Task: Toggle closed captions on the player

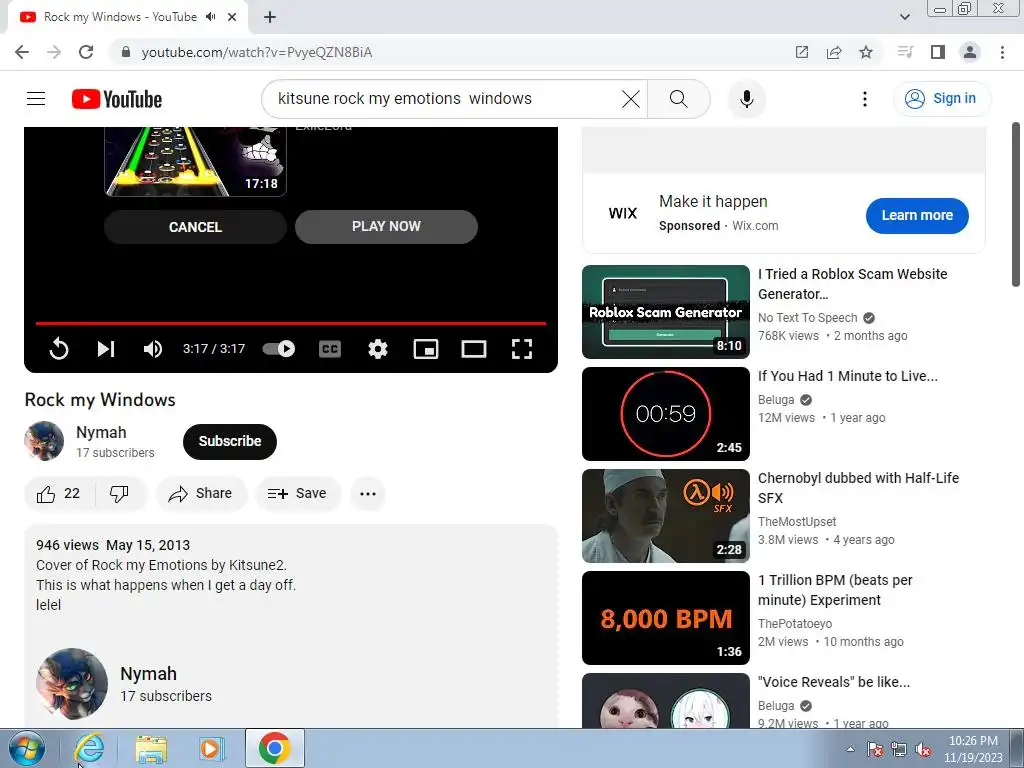Action: pos(330,349)
